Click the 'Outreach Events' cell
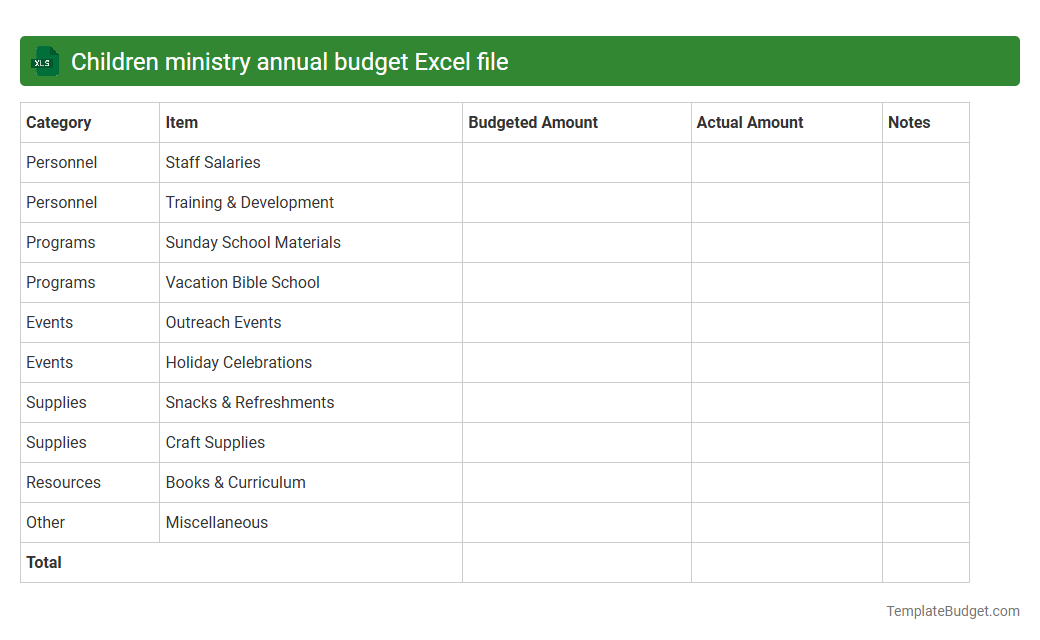The width and height of the screenshot is (1040, 640). coord(222,322)
